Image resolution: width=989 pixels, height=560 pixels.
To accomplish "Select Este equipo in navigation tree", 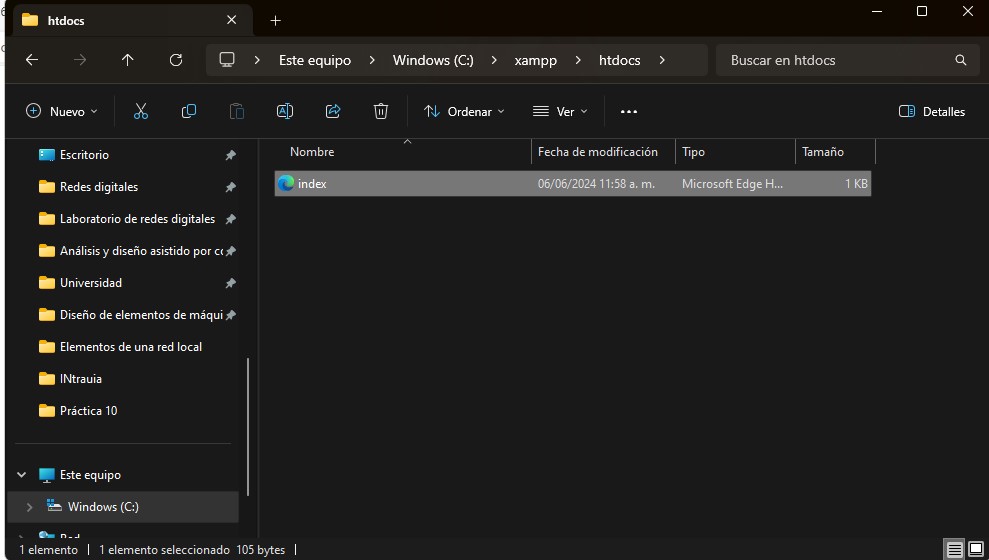I will tap(90, 475).
